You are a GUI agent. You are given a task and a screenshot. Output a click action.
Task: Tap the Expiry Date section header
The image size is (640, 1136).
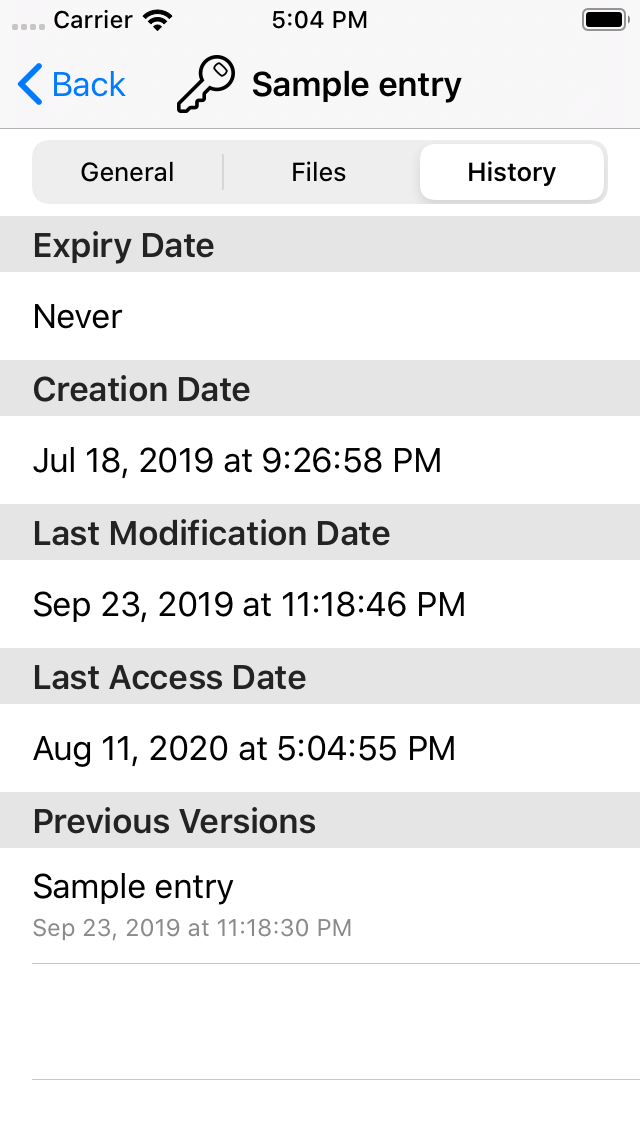(x=123, y=245)
